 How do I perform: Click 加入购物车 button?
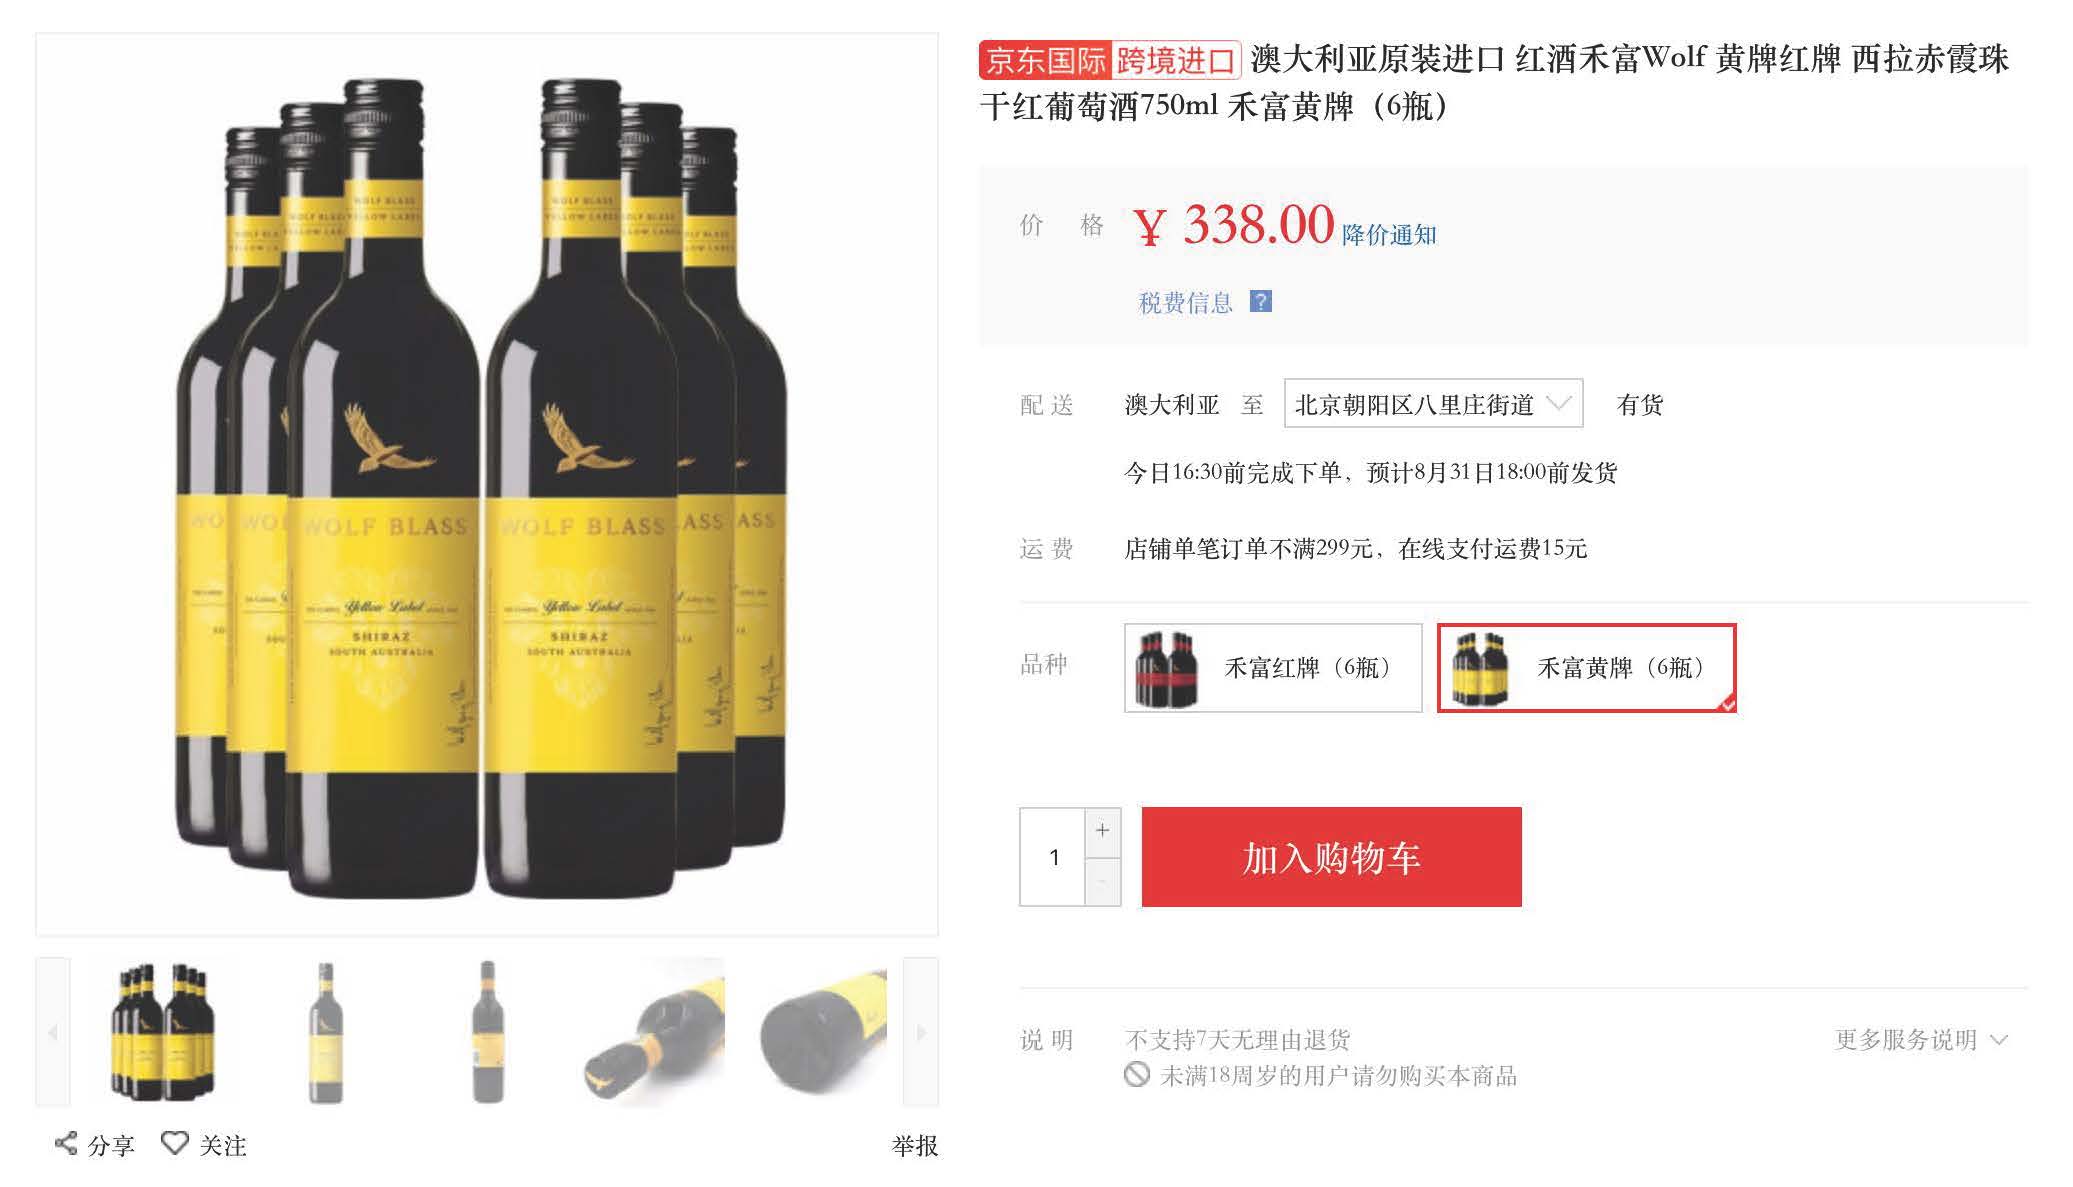[1331, 857]
